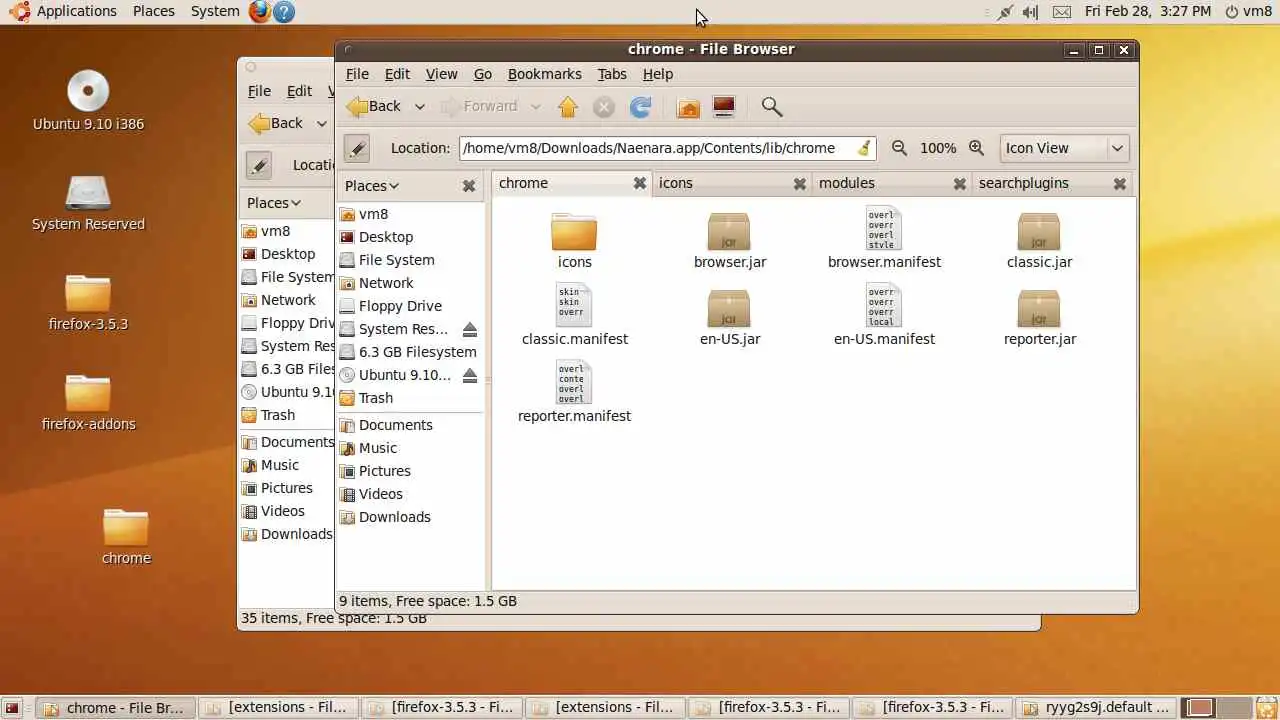Screen dimensions: 1280x720
Task: Open the View menu
Action: click(x=441, y=74)
